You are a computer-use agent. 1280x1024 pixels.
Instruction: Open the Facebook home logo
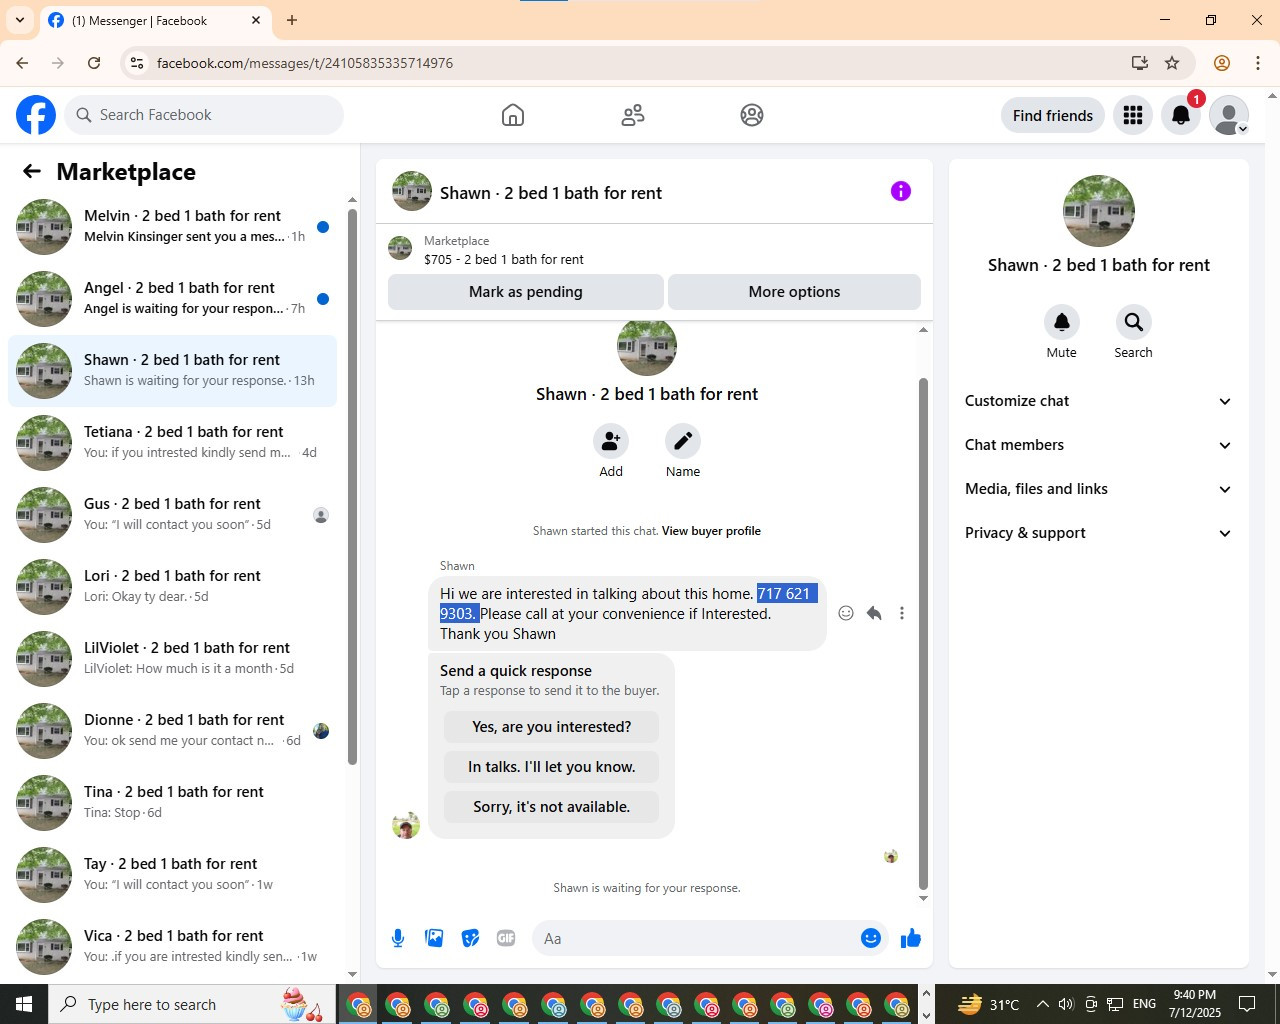36,115
